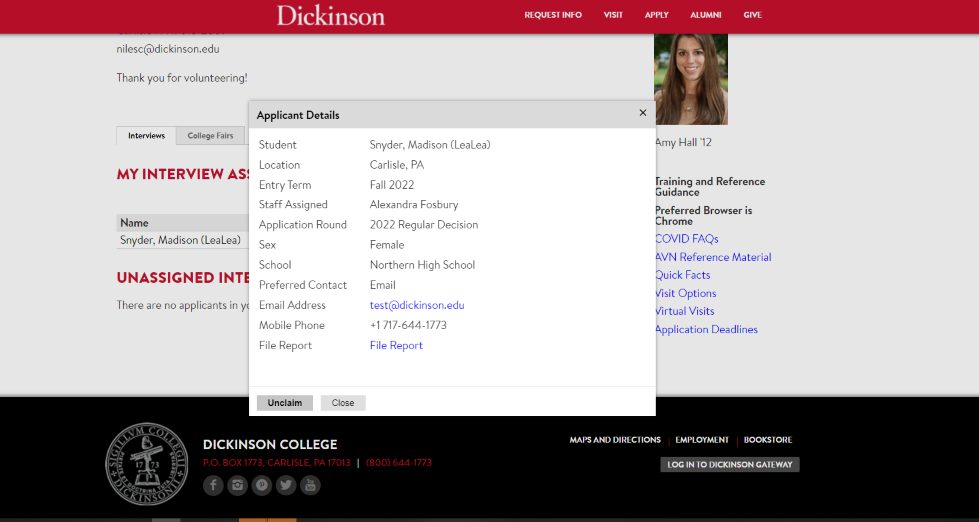Click the Close button in dialog
The image size is (979, 522).
343,403
